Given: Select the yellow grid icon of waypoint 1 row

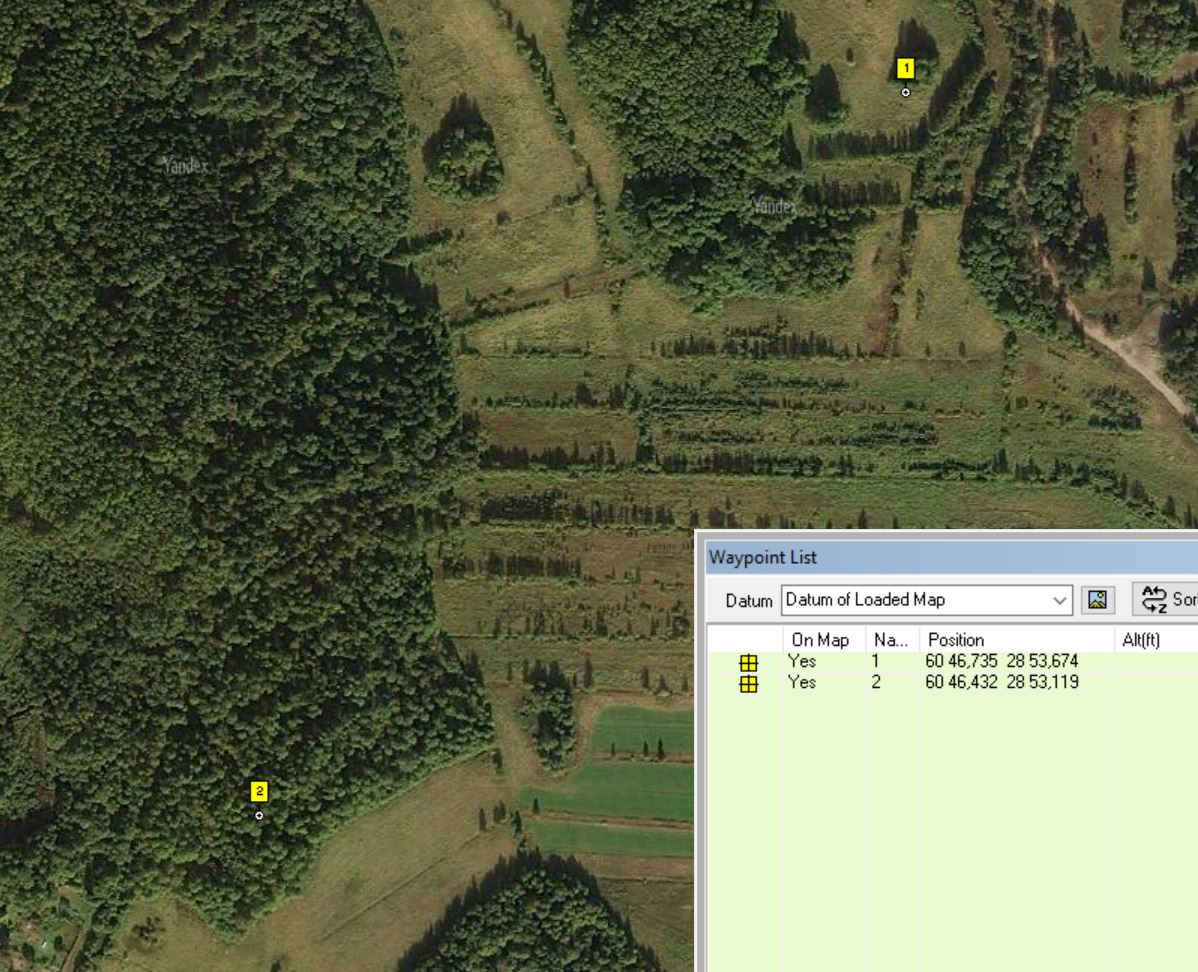Looking at the screenshot, I should [x=748, y=662].
